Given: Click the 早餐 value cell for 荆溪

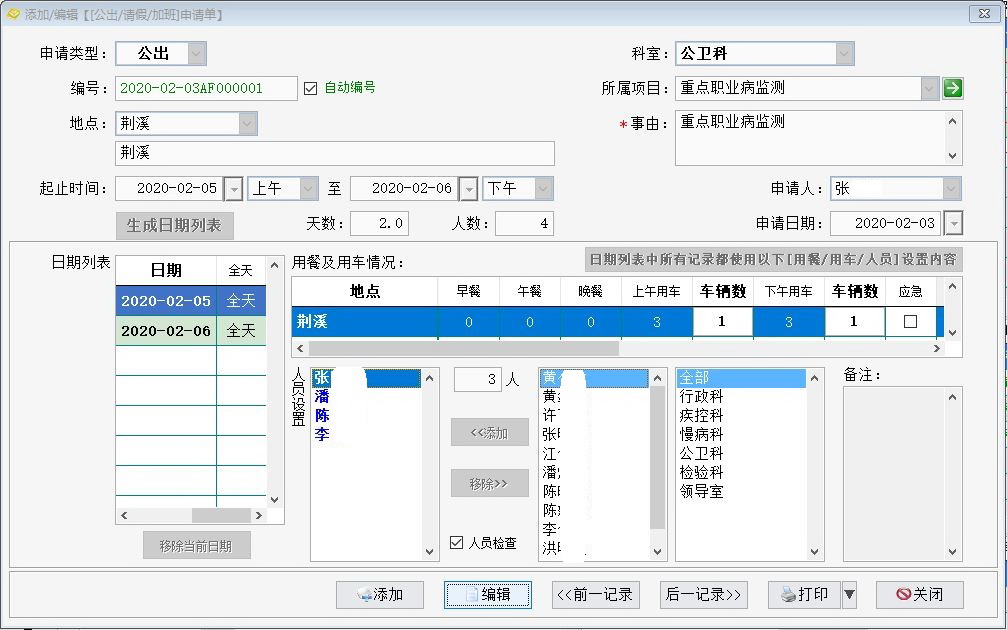Looking at the screenshot, I should [x=469, y=322].
